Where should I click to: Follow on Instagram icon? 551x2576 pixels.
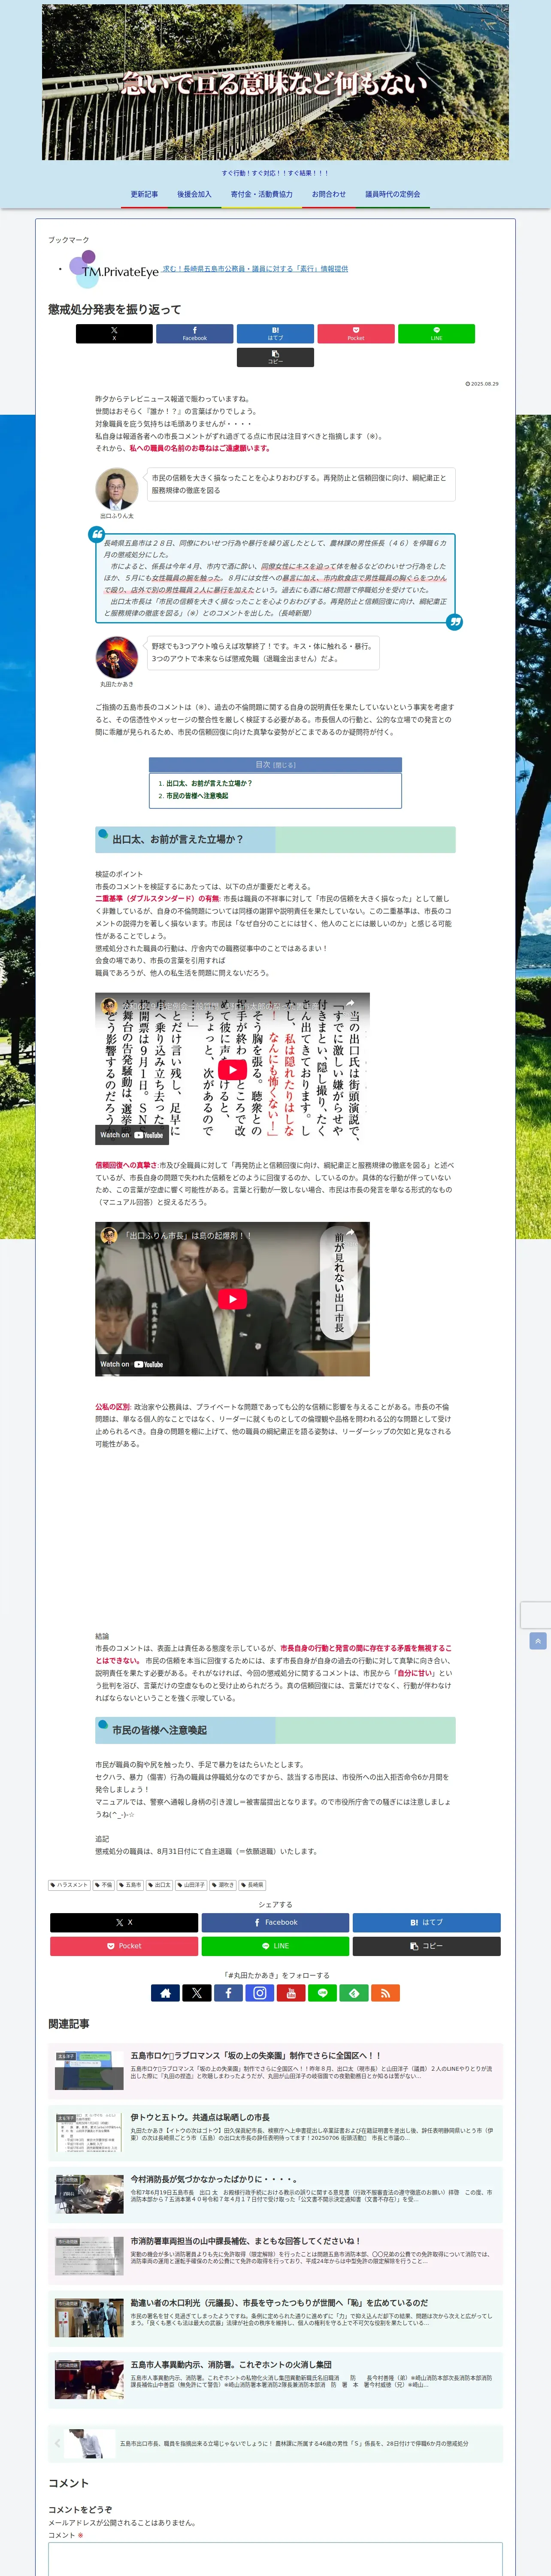260,1993
